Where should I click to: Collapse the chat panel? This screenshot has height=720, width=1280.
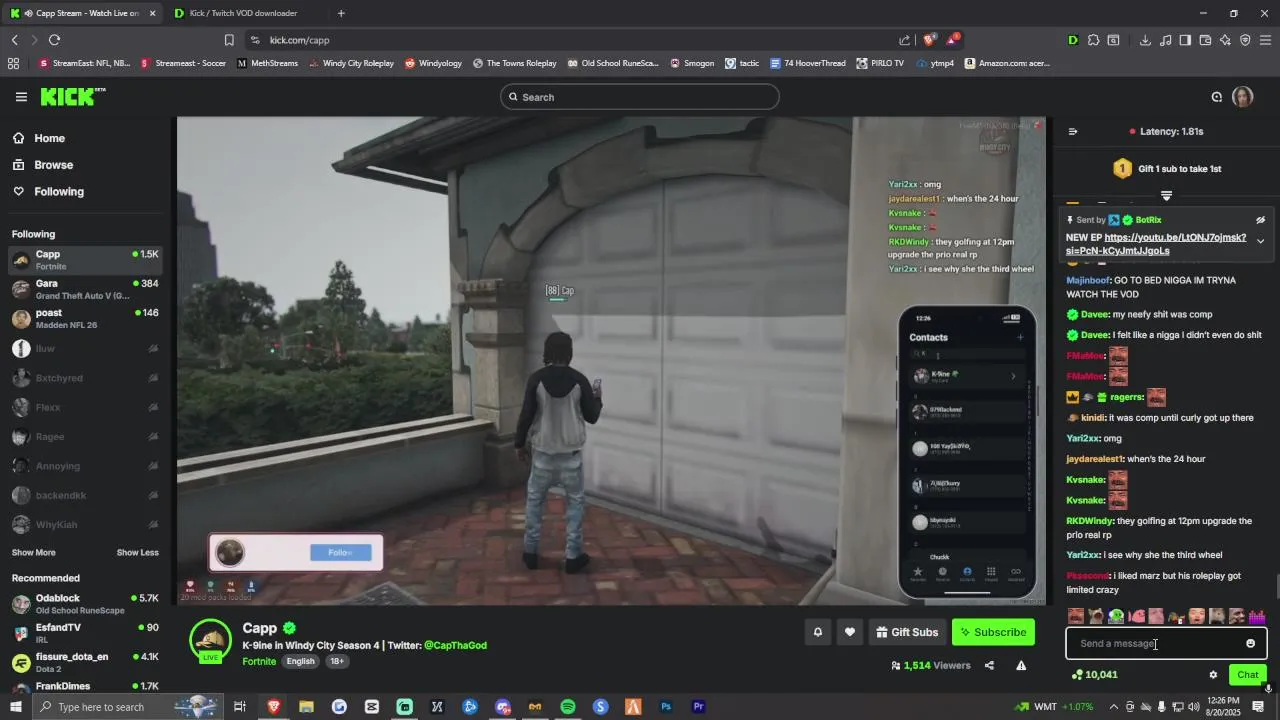pos(1073,132)
